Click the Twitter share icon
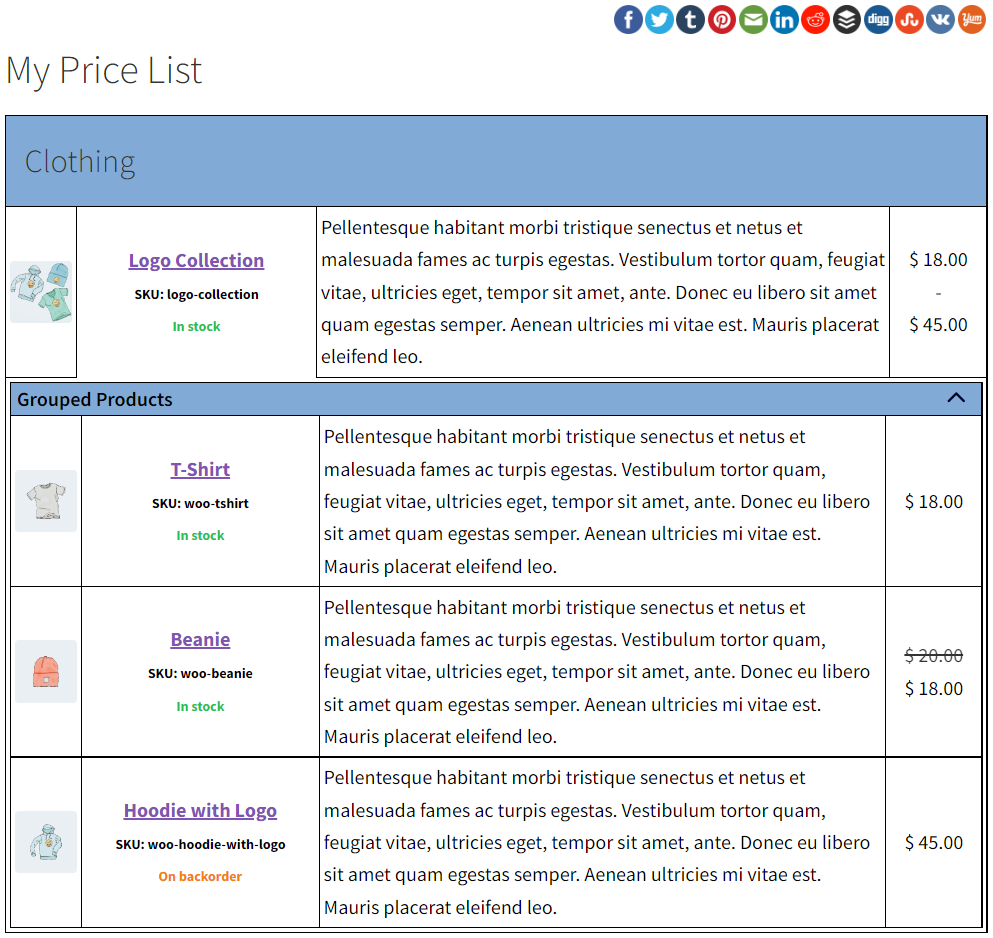Image resolution: width=993 pixels, height=938 pixels. [659, 19]
